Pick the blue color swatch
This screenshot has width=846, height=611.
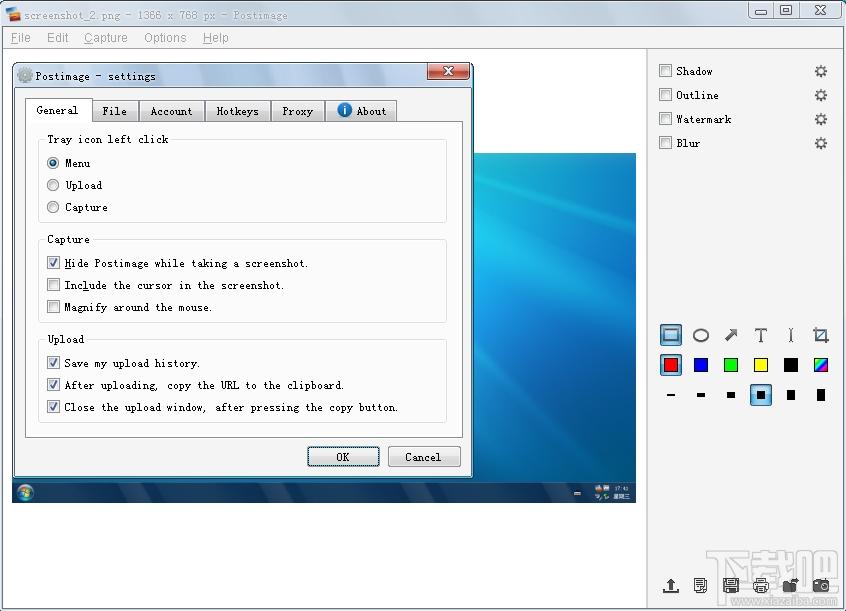tap(701, 365)
